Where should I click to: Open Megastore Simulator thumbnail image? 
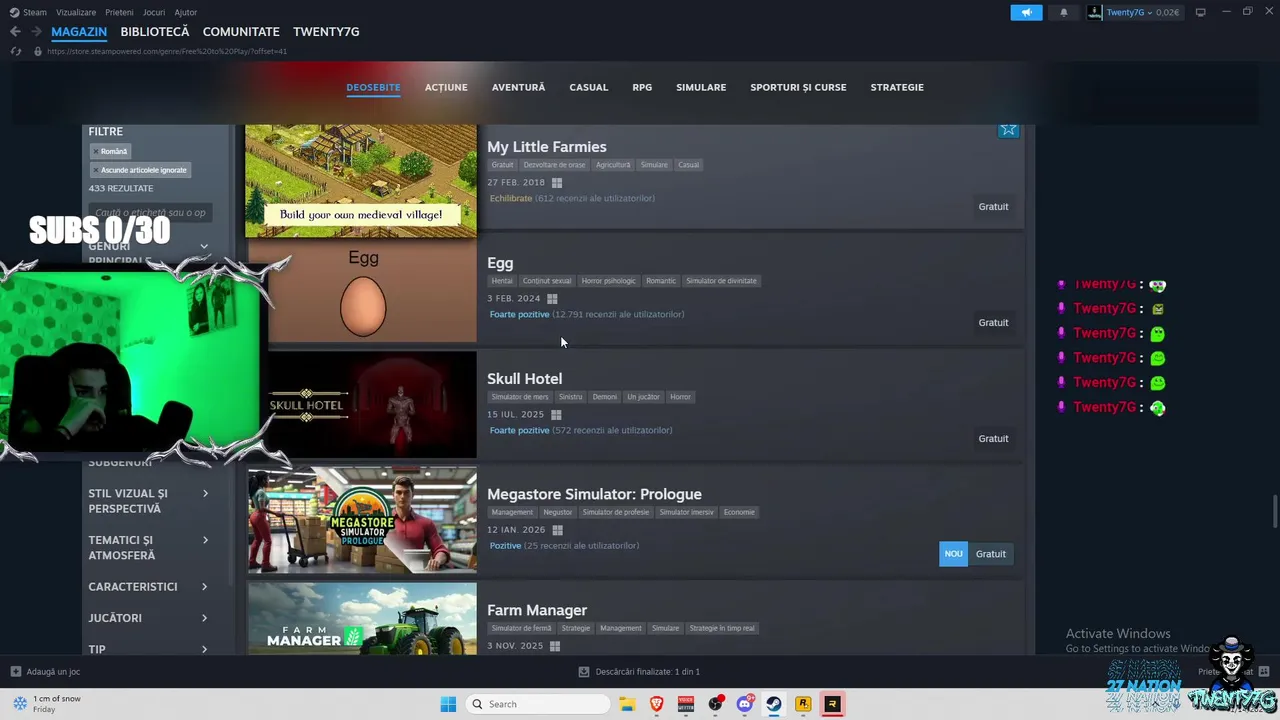pos(362,520)
